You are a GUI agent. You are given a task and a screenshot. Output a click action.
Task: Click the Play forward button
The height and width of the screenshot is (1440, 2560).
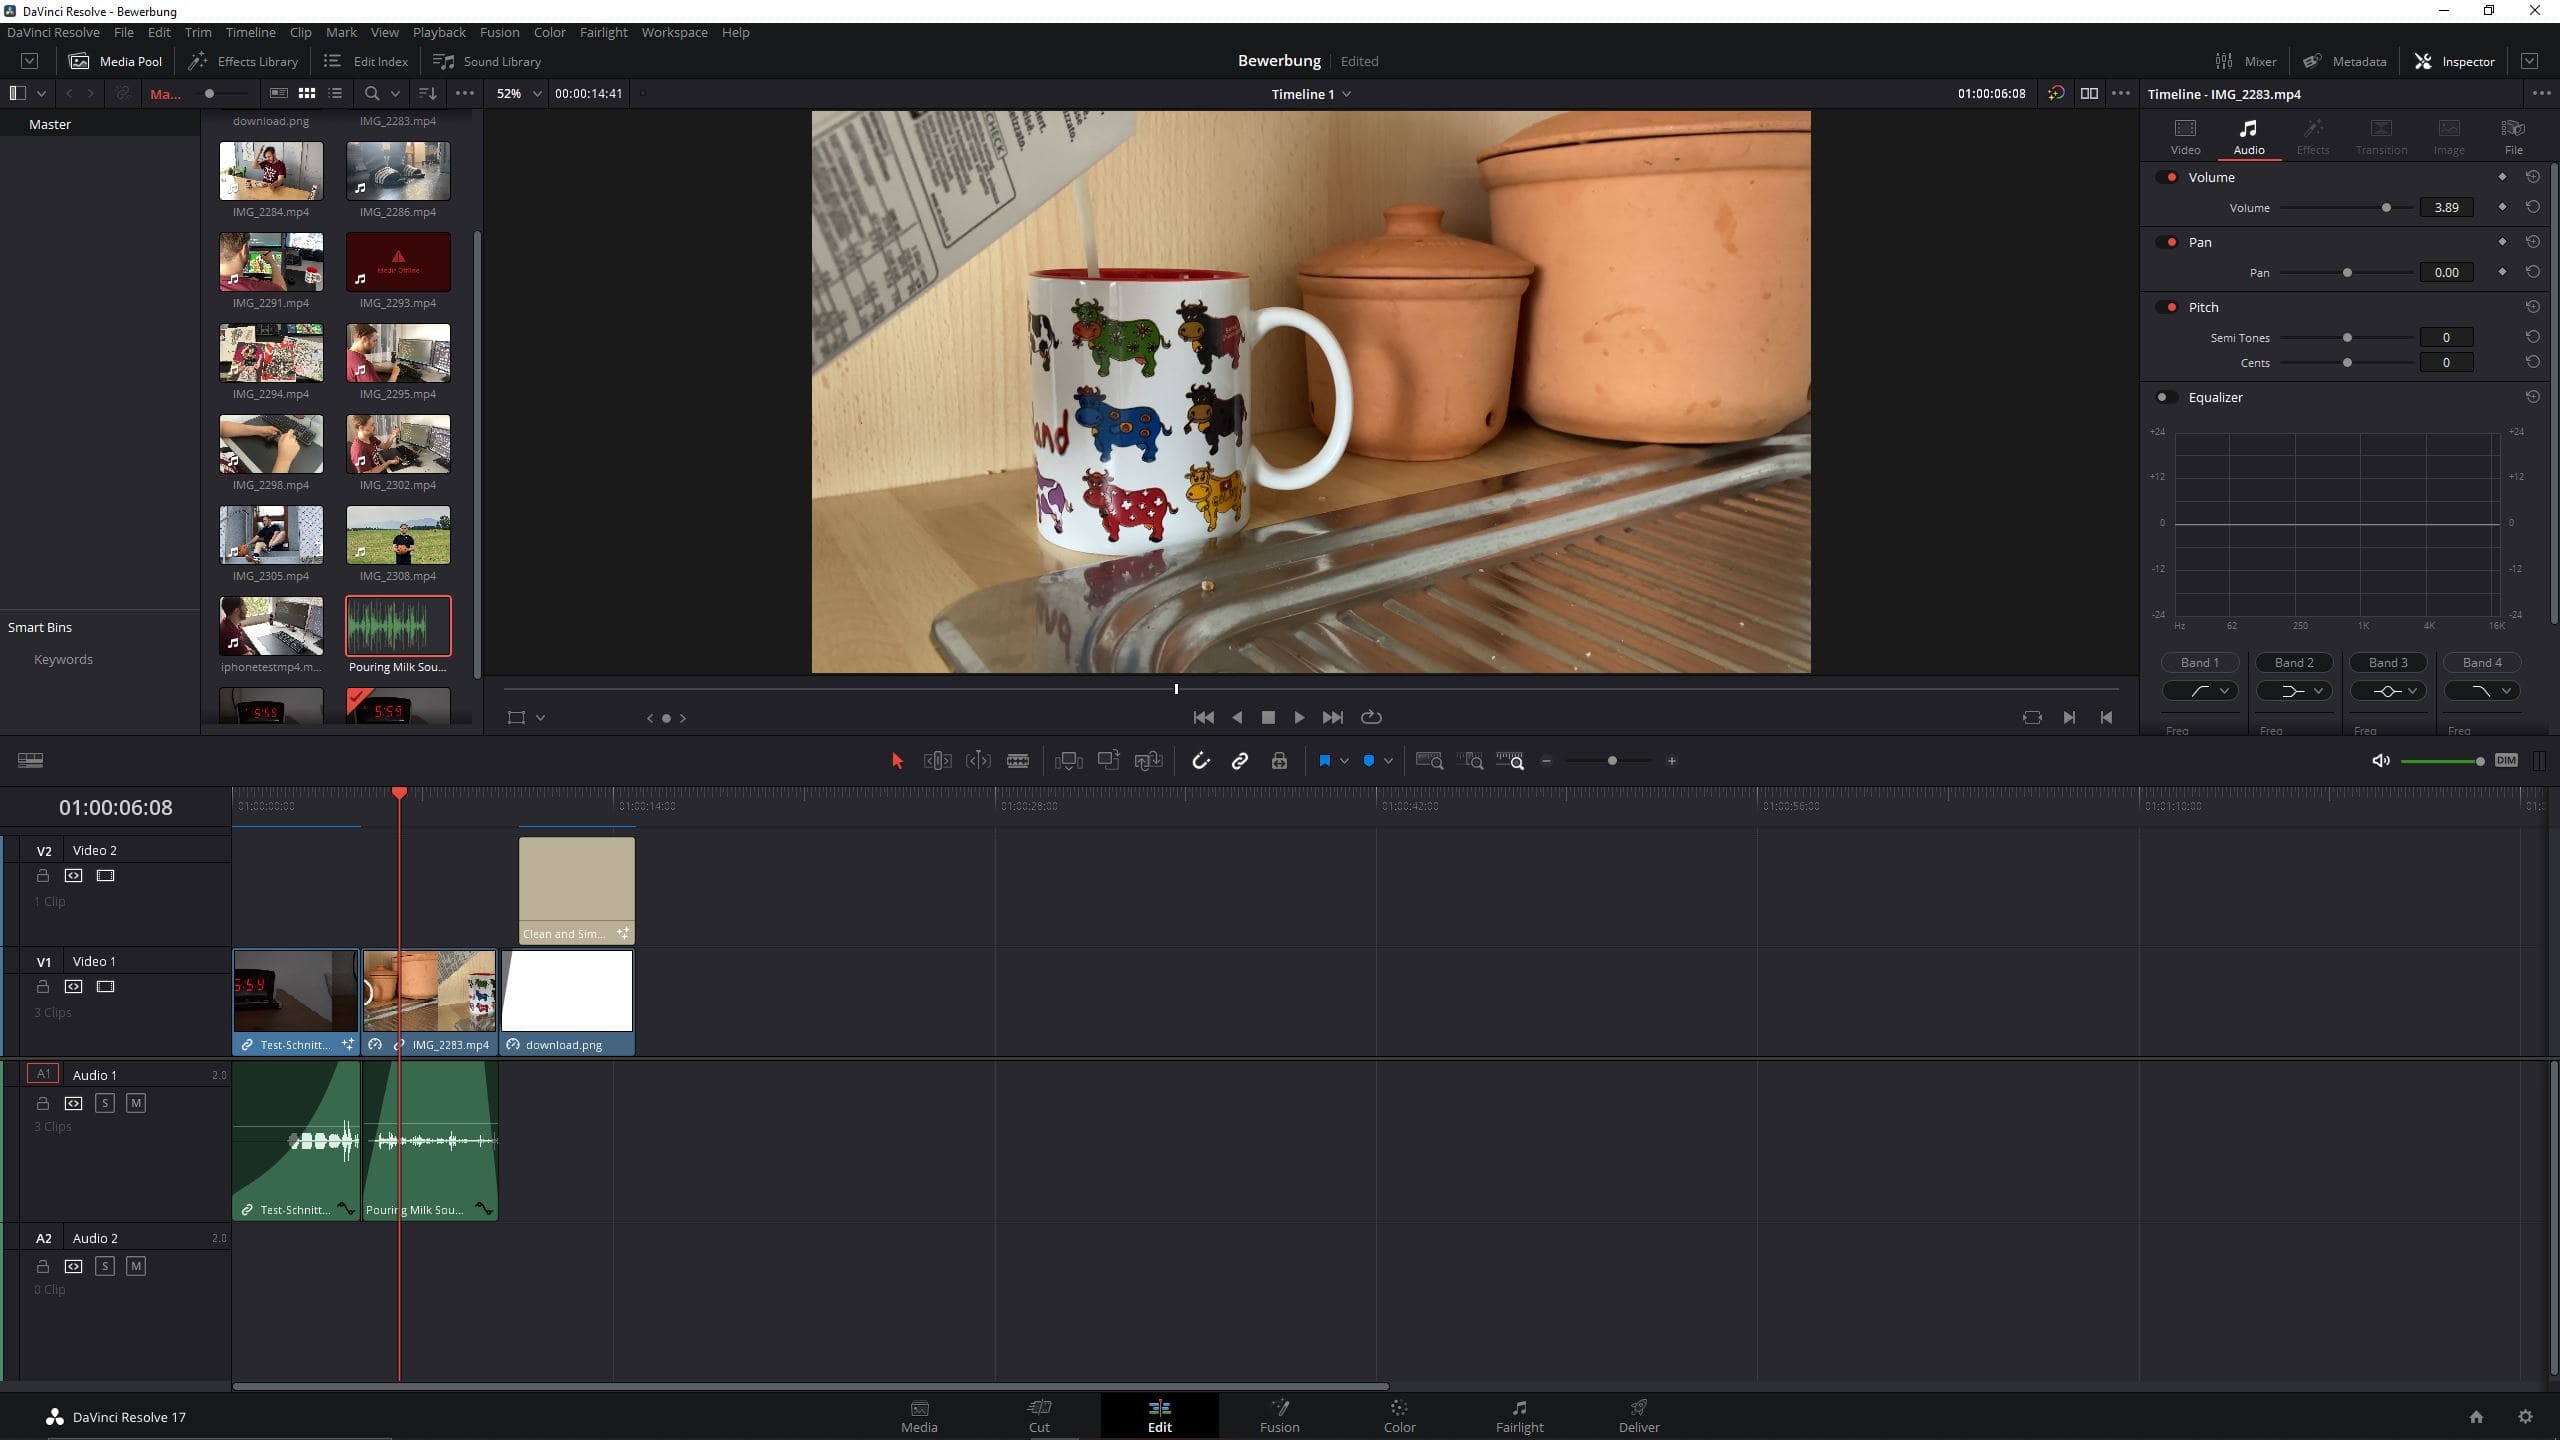click(1299, 717)
